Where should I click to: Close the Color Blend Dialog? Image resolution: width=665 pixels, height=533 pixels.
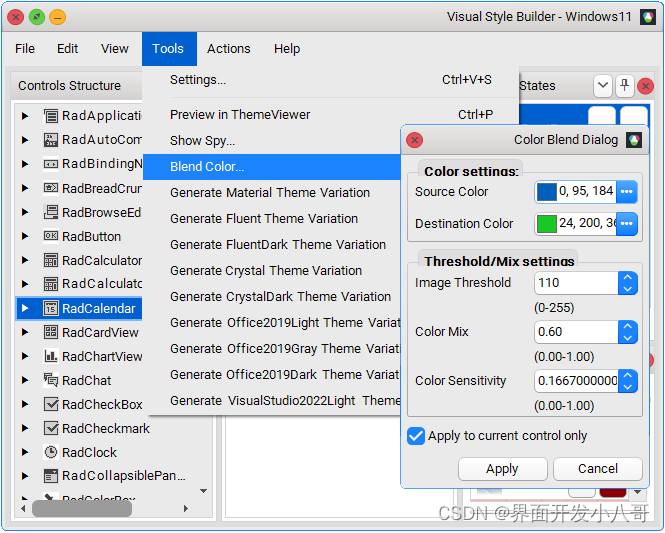pyautogui.click(x=414, y=140)
